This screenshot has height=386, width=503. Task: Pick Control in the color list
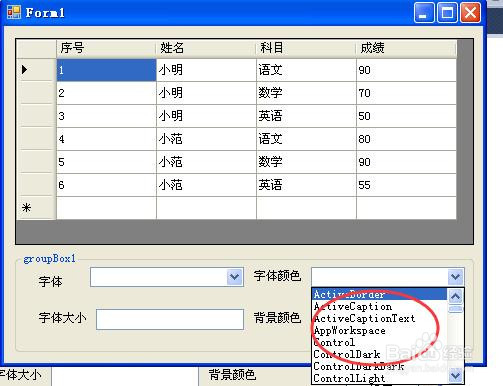coord(380,342)
